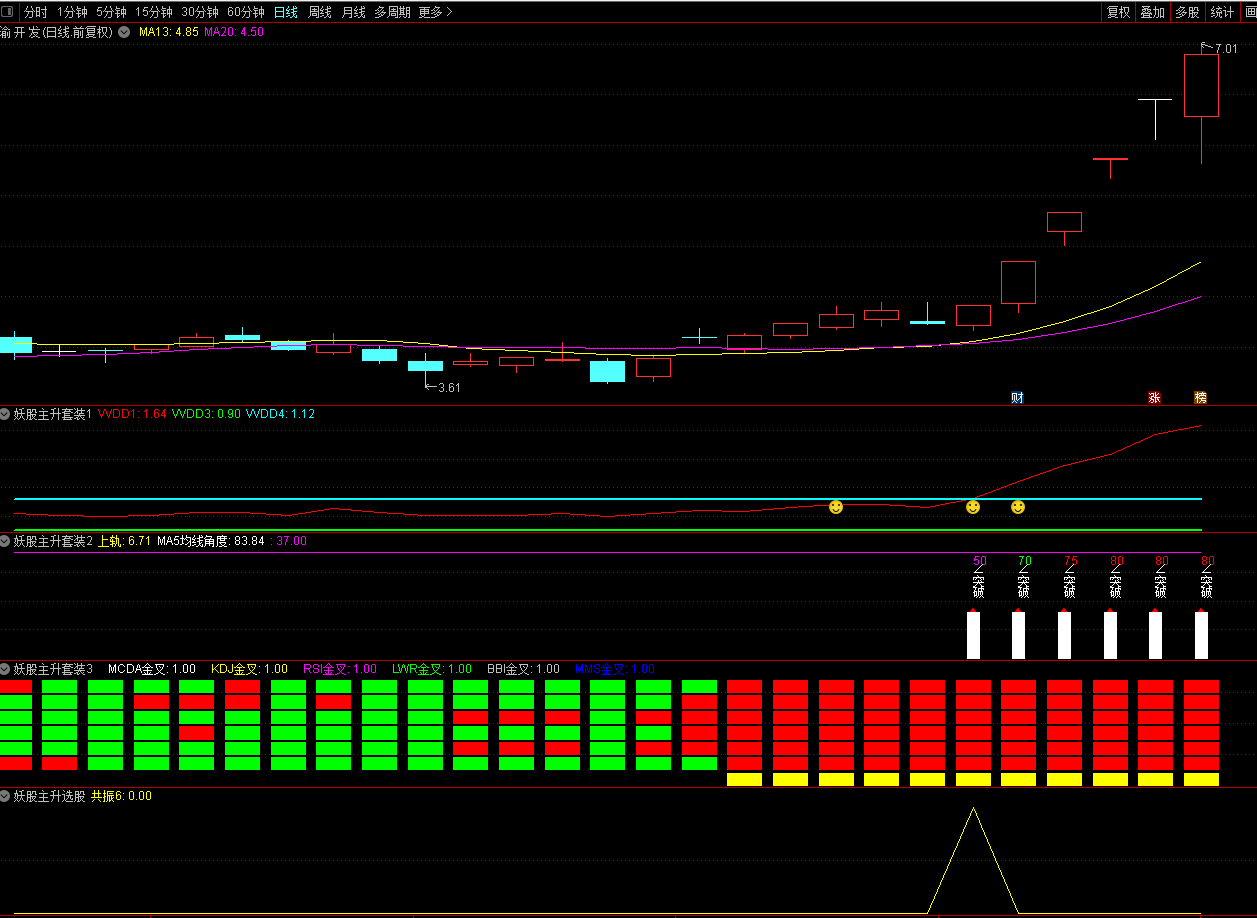Click the 涨 limit-up marker under the candles
The width and height of the screenshot is (1257, 918).
click(1154, 398)
